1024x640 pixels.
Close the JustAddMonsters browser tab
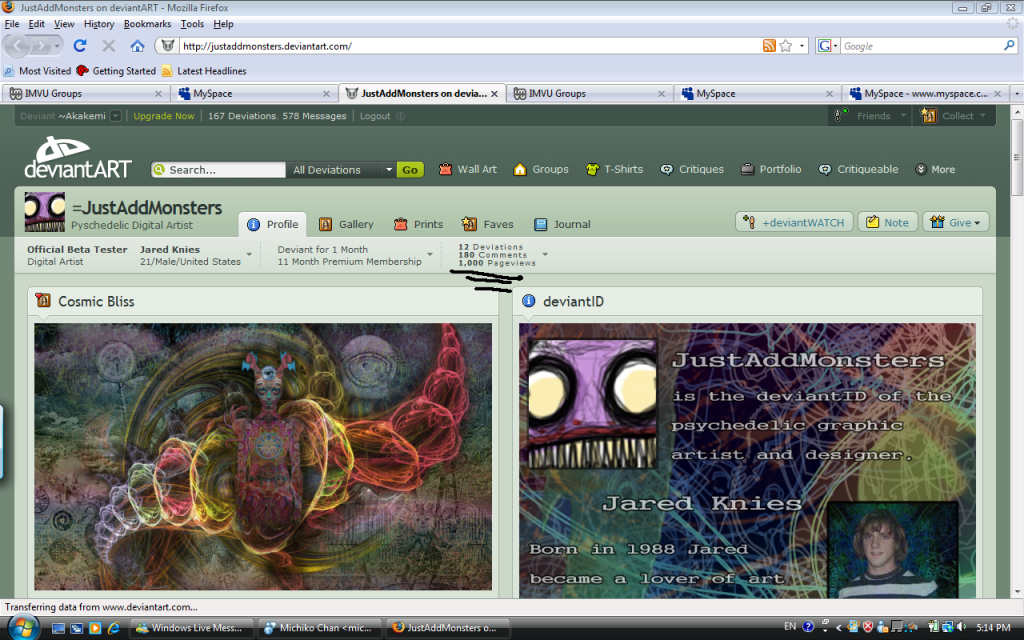click(494, 93)
